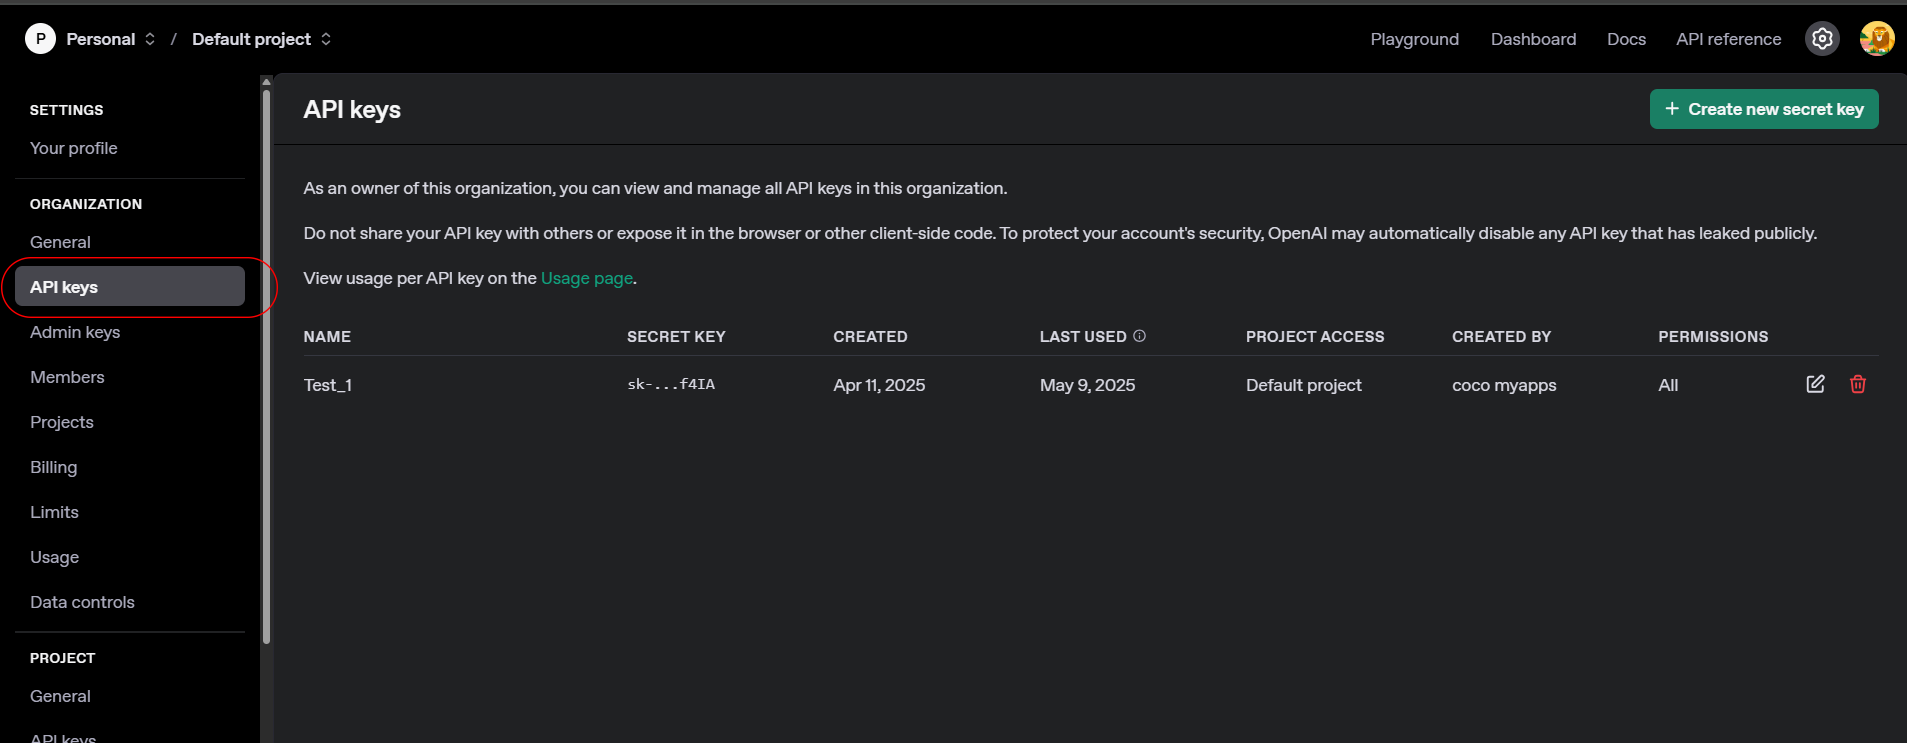Click the Apr 11, 2025 created date
The width and height of the screenshot is (1907, 743).
pos(879,385)
